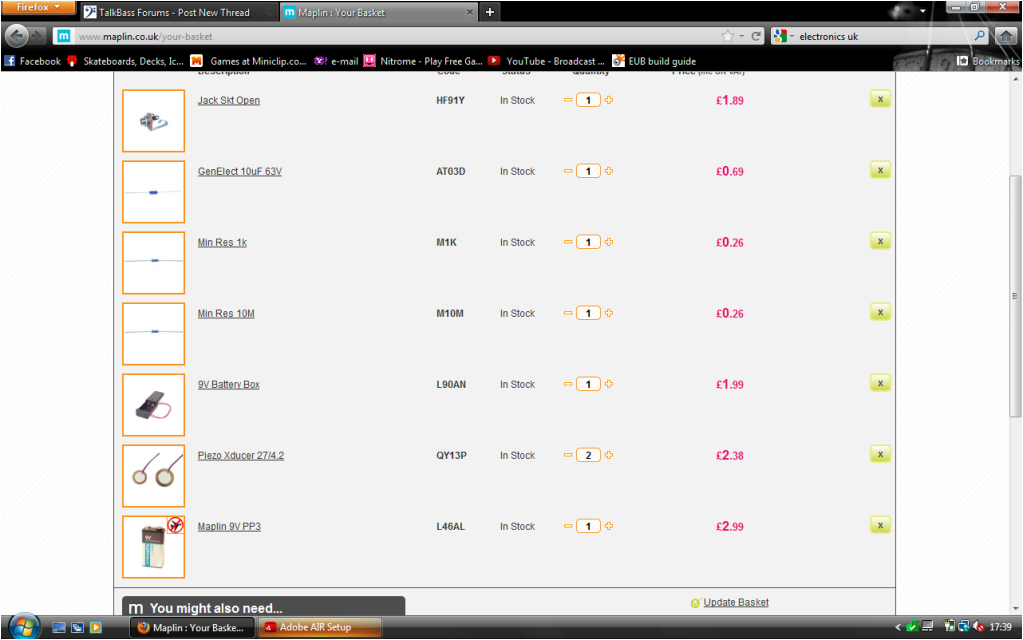Switch to Adobe AIR Setup taskbar item
The height and width of the screenshot is (640, 1023).
(320, 628)
